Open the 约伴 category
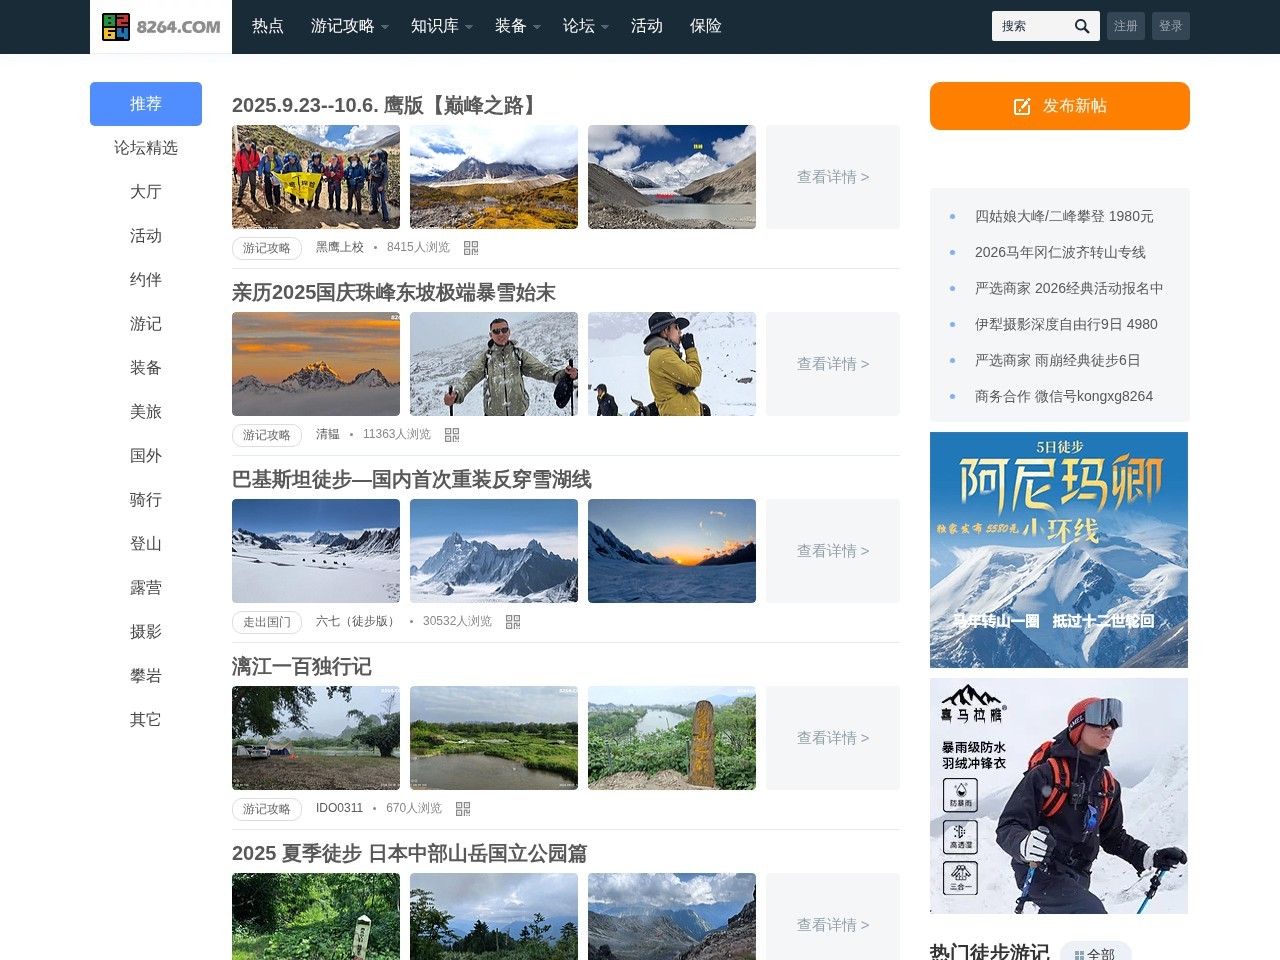1280x960 pixels. [x=146, y=280]
